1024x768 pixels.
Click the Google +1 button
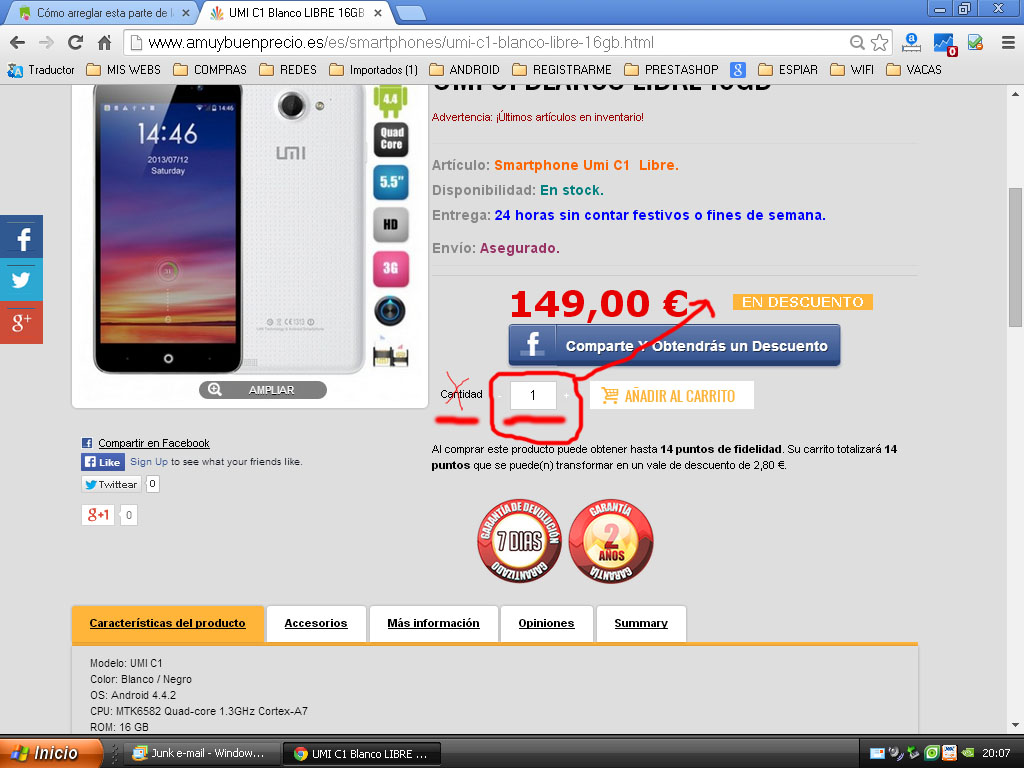coord(98,515)
